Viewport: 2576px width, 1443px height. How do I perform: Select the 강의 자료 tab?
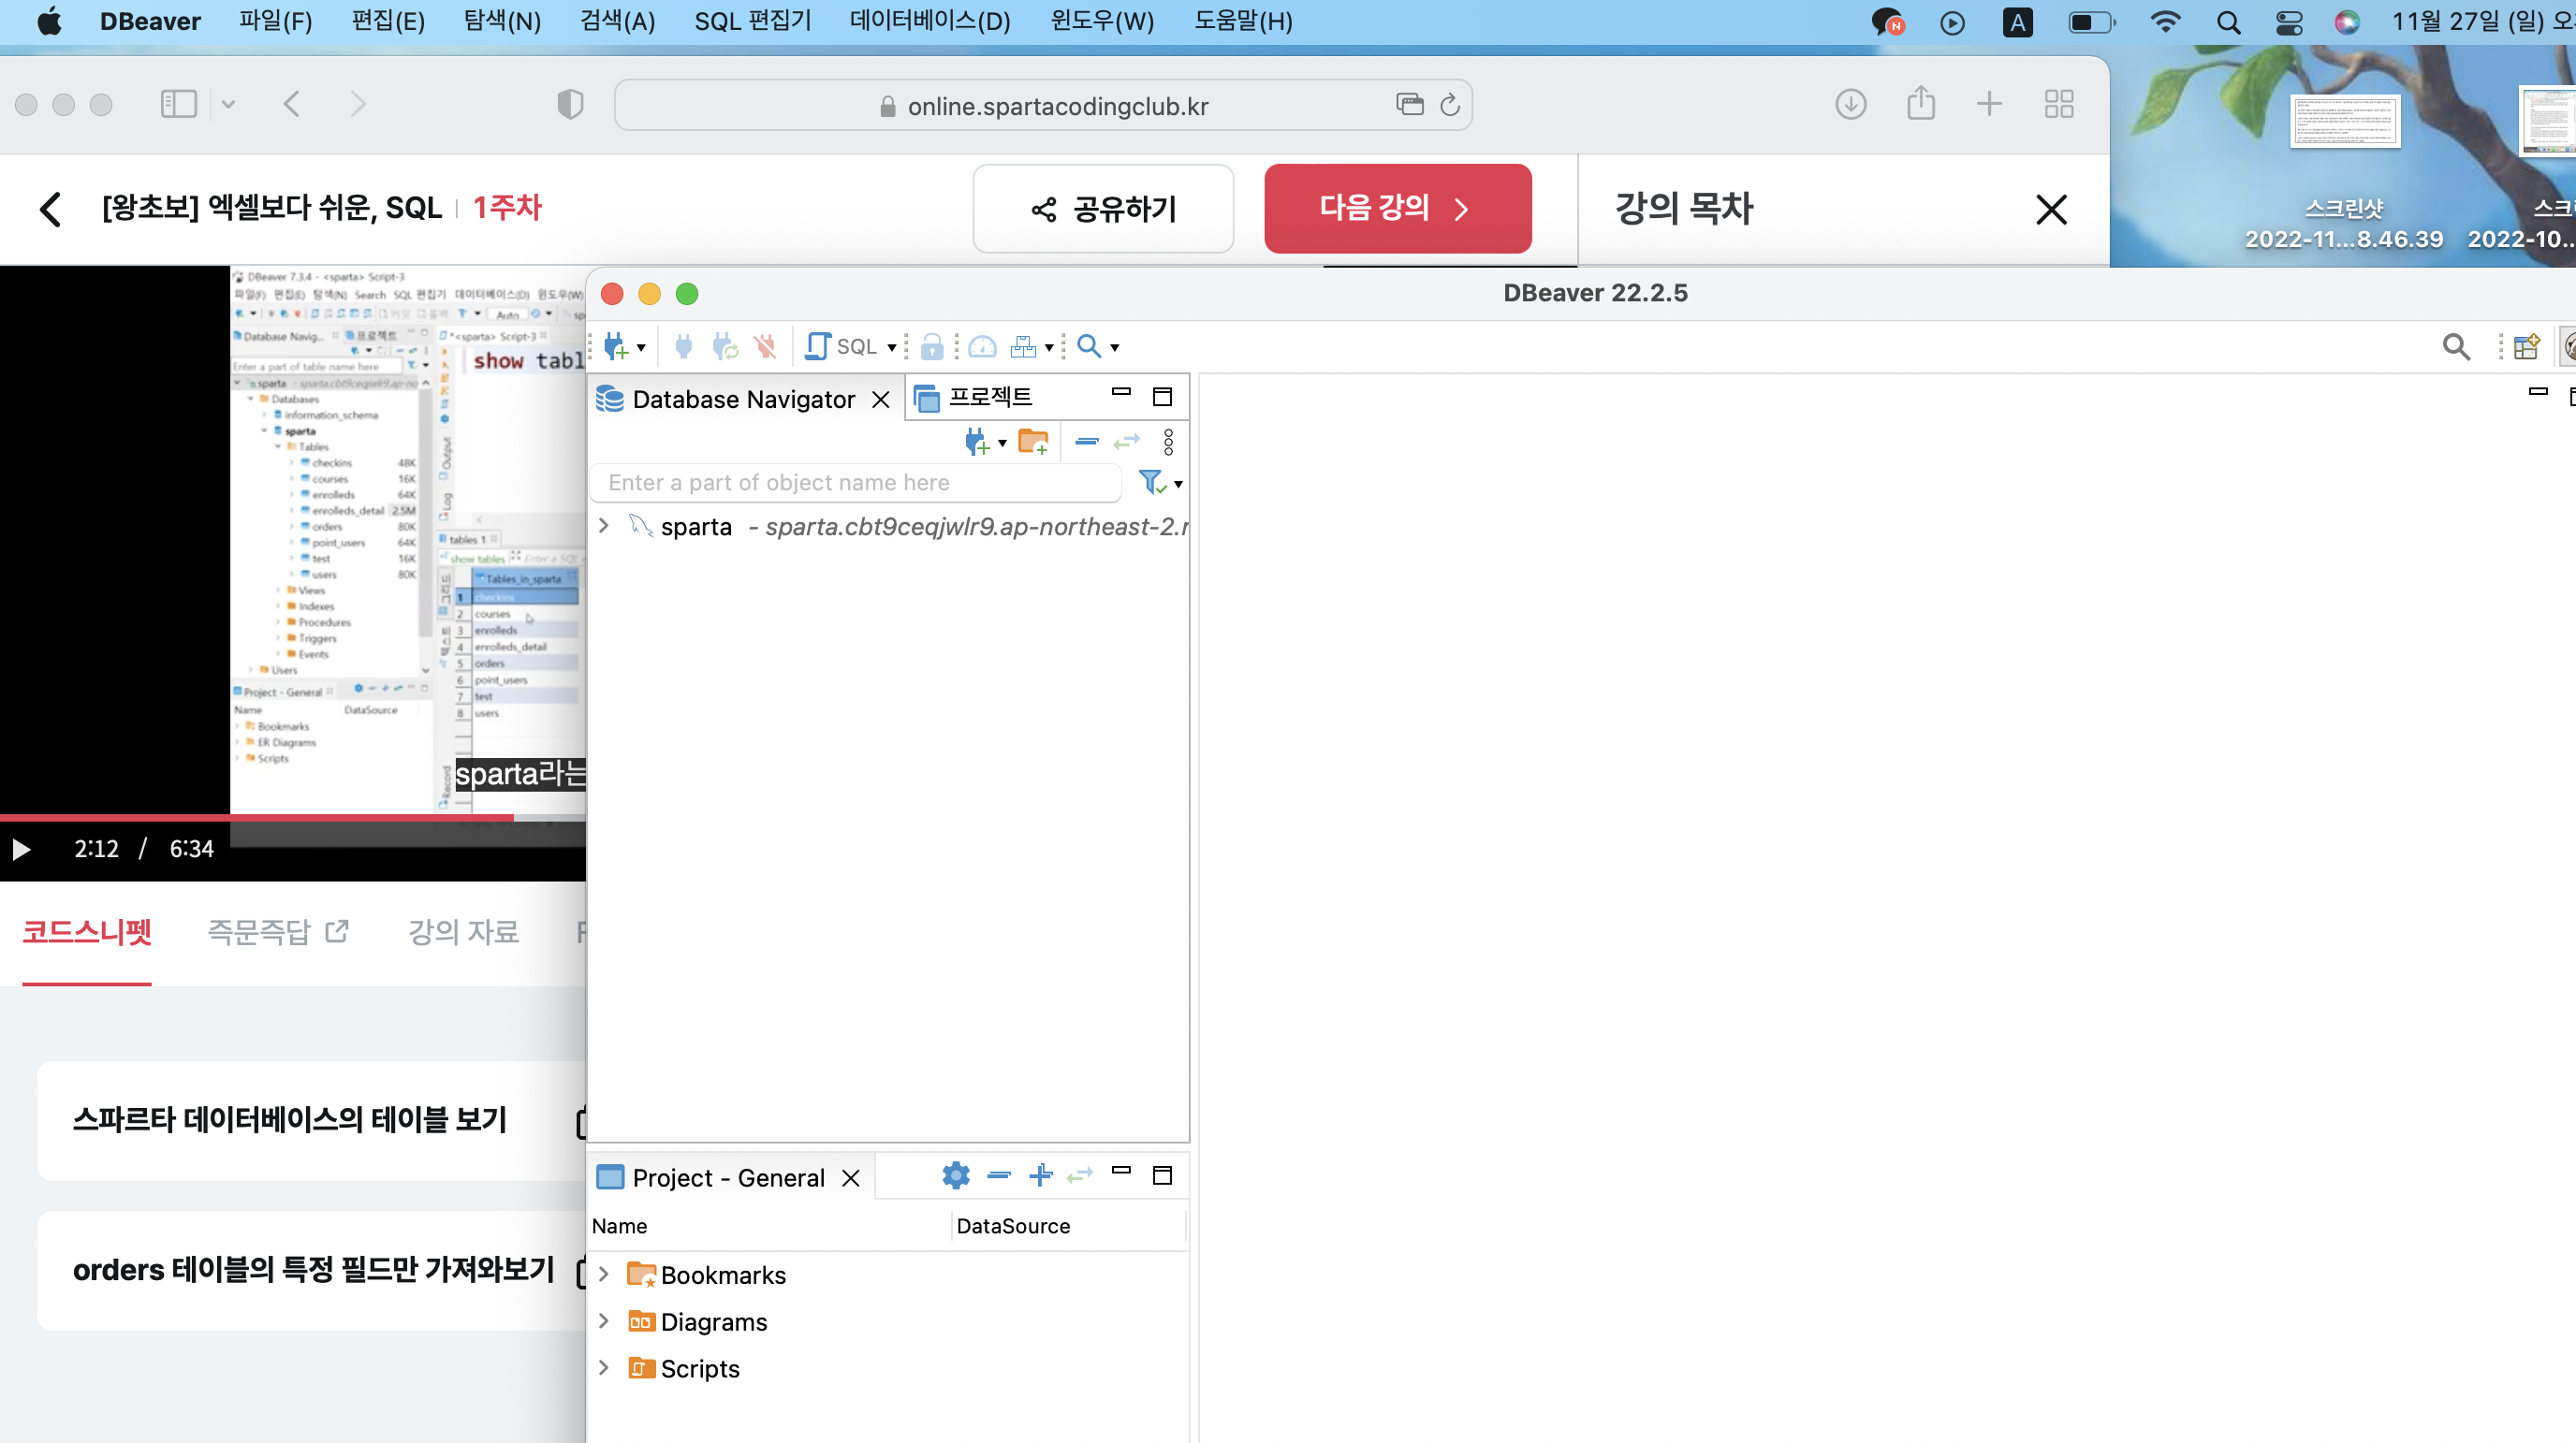pos(463,931)
